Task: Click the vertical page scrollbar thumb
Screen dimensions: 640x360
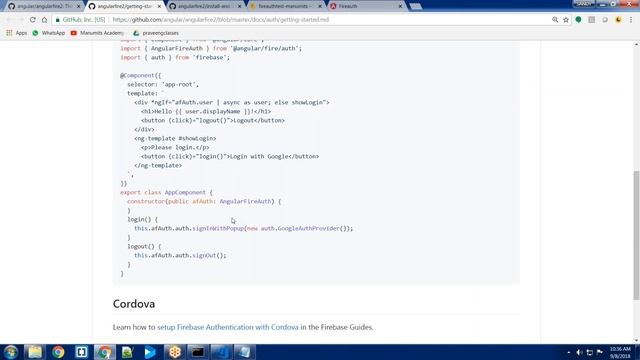Action: (636, 235)
